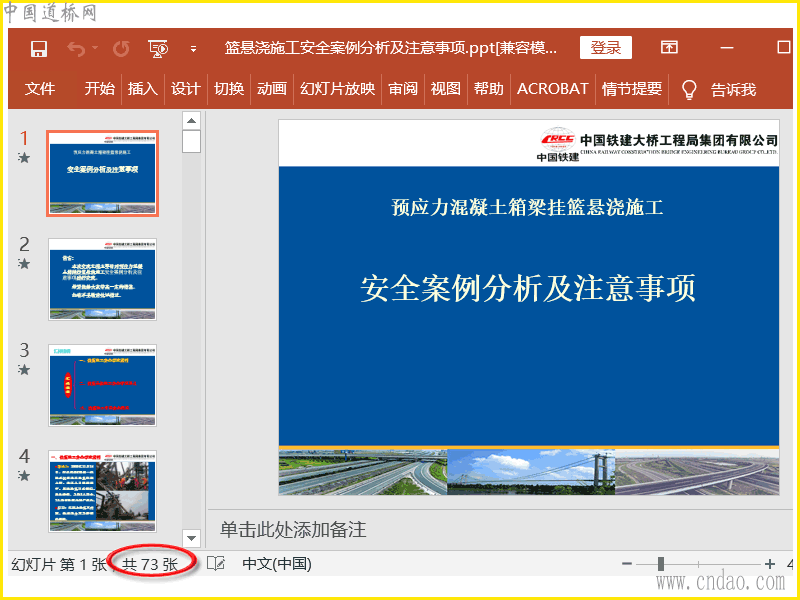Switch to the 切换 ribbon tab
Viewport: 800px width, 600px height.
tap(229, 89)
